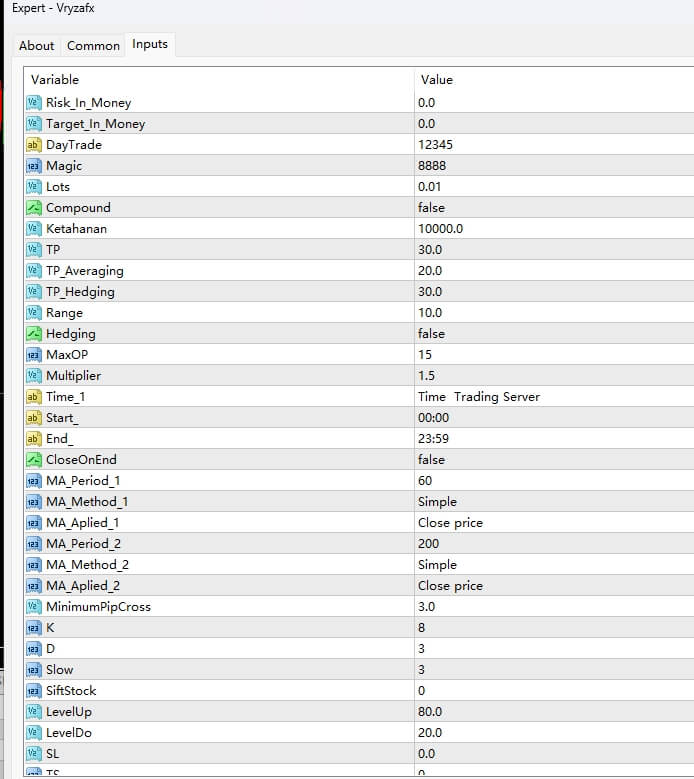Click the MA_Period_1 value 60

pos(425,481)
